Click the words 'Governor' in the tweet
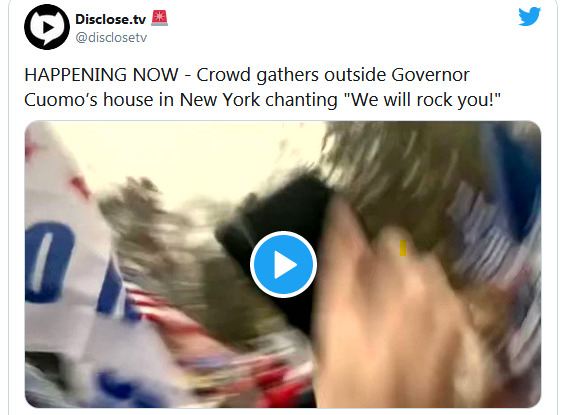 [430, 75]
